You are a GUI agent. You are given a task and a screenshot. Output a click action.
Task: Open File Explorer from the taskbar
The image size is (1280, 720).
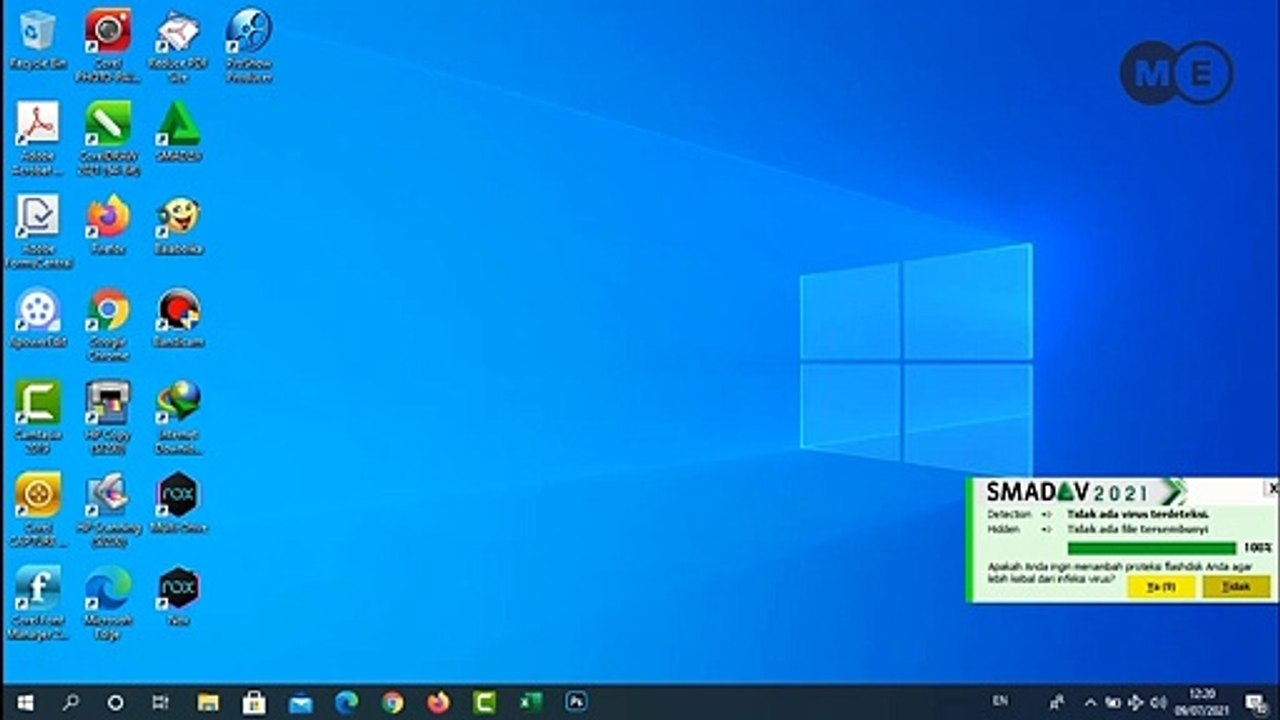coord(208,702)
